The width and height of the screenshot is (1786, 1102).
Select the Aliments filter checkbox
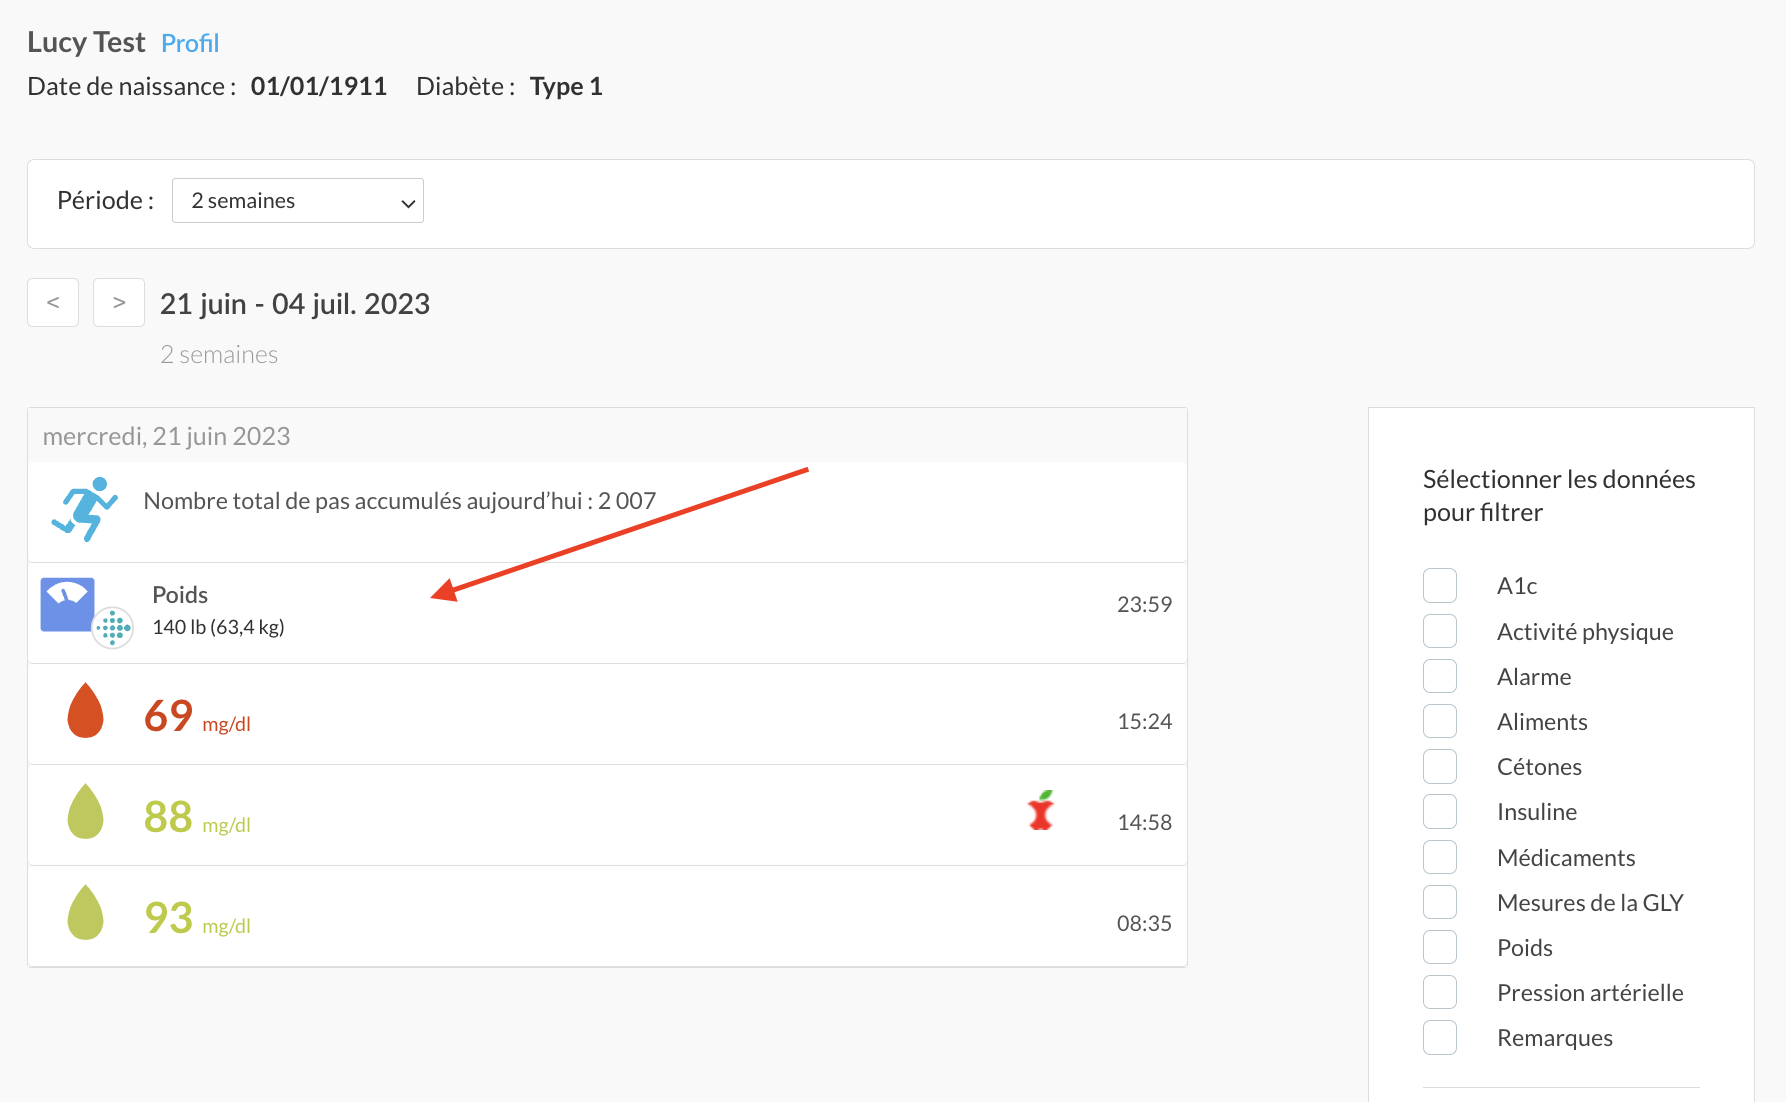pyautogui.click(x=1440, y=721)
